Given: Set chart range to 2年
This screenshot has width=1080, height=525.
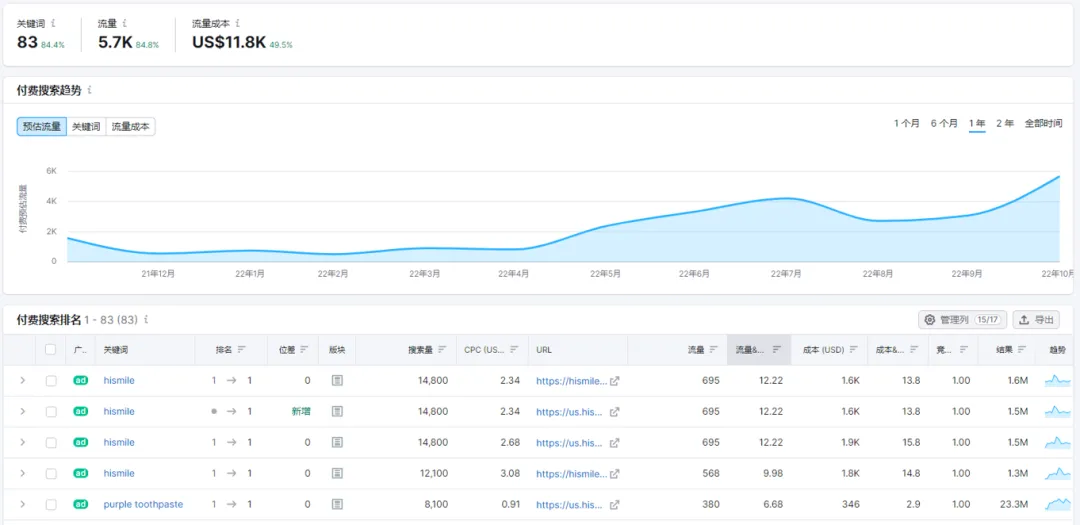Looking at the screenshot, I should (1005, 123).
